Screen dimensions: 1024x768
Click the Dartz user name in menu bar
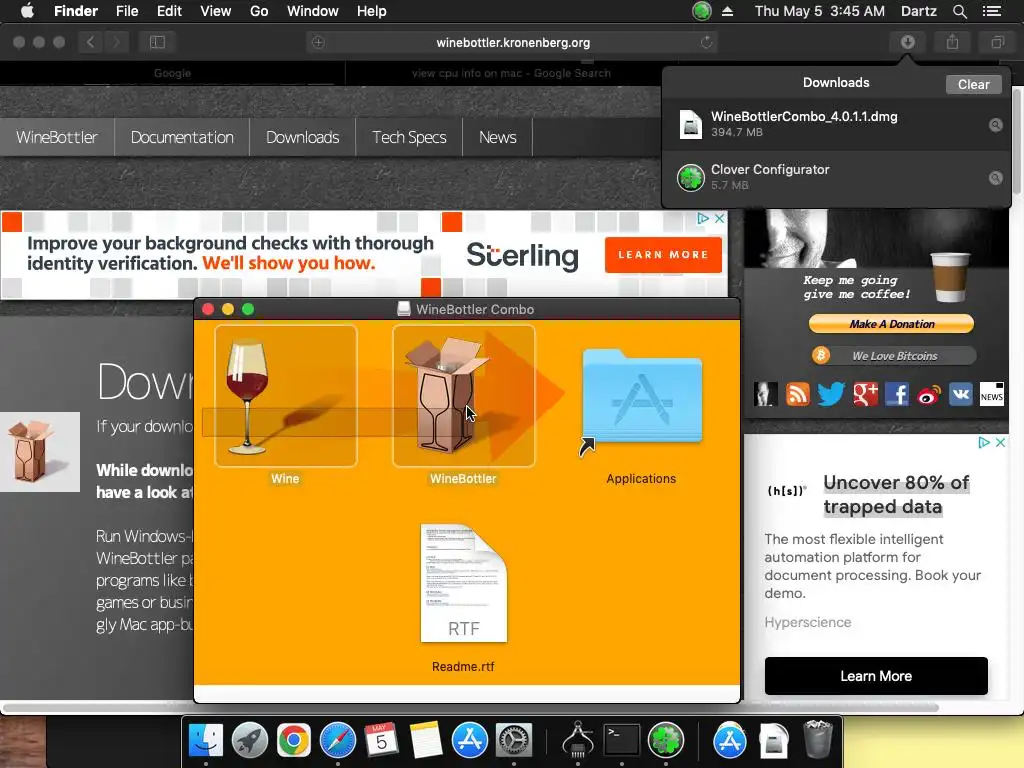(x=918, y=11)
